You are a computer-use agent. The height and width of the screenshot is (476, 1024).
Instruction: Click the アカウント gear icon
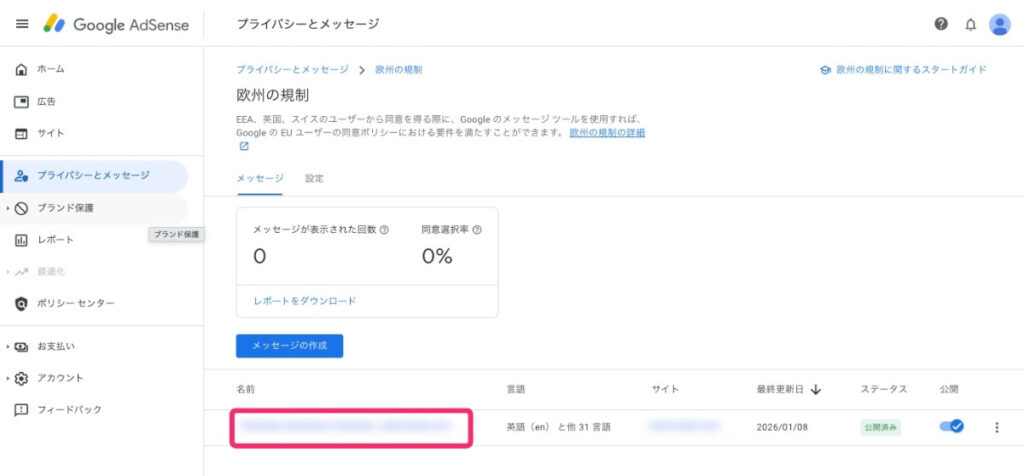coord(22,379)
